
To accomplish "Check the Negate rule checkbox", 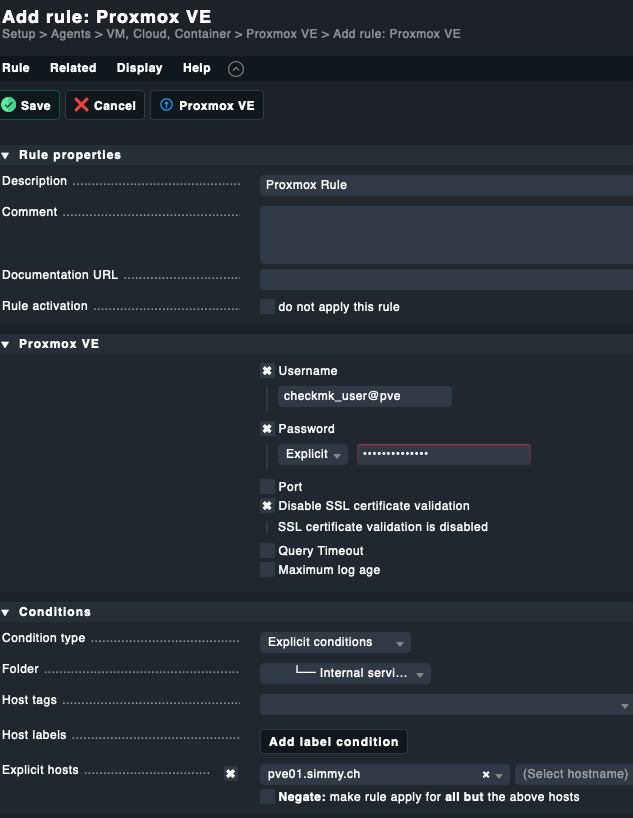I will pyautogui.click(x=267, y=797).
